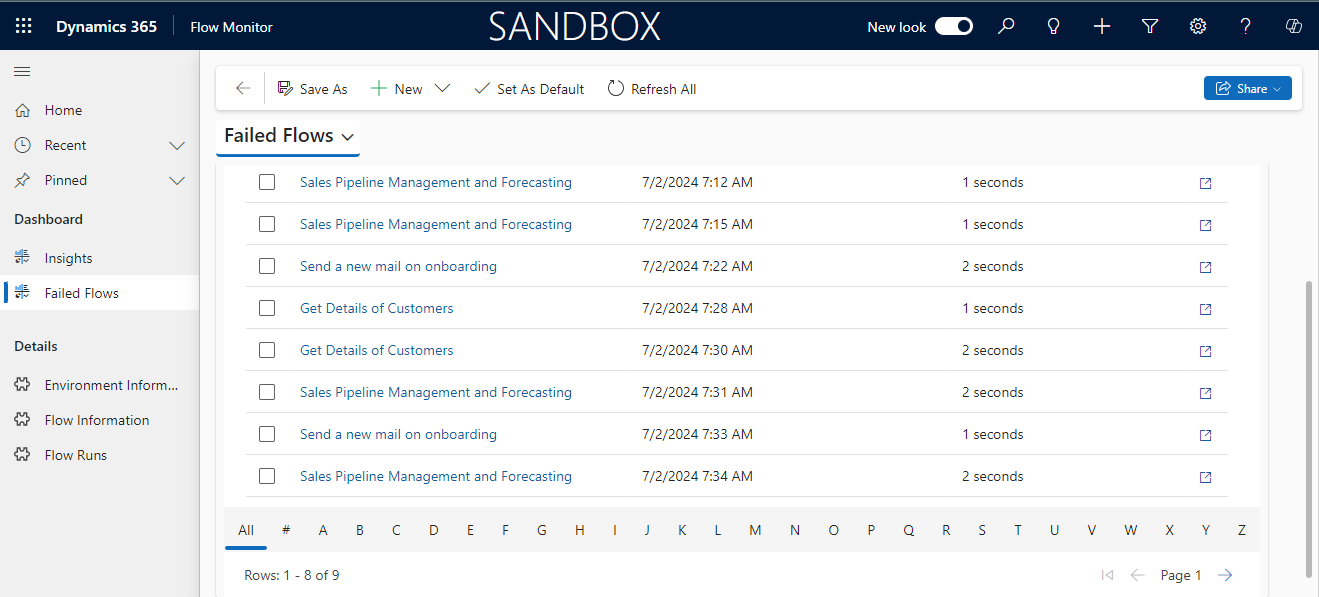Tick the 7:33 AM Send mail row checkbox
The height and width of the screenshot is (597, 1319).
(267, 435)
